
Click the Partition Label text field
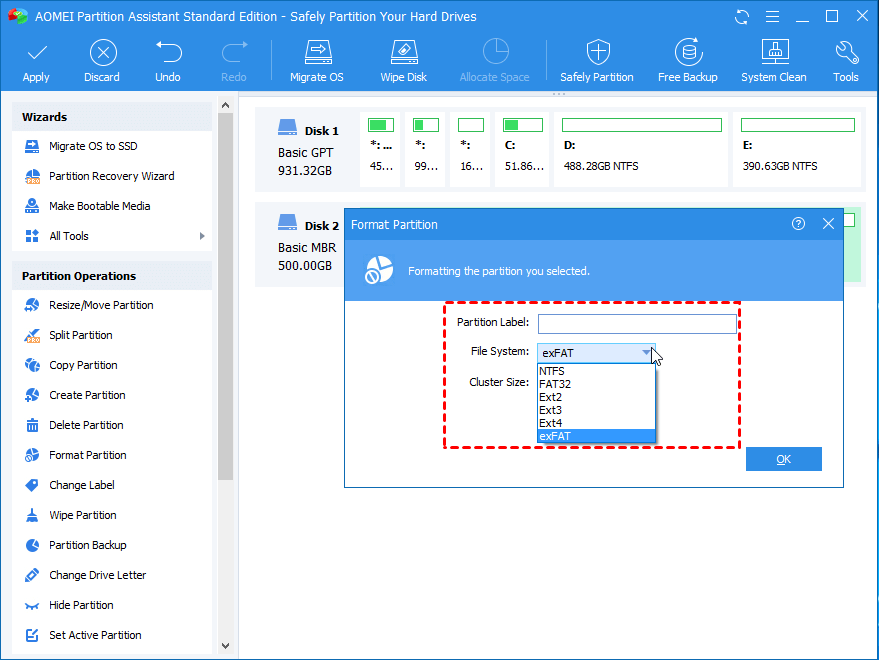pos(637,324)
